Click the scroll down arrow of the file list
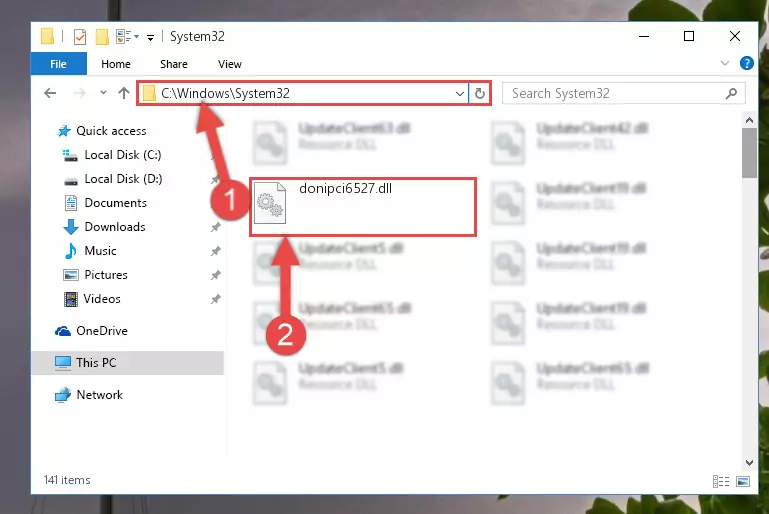 tap(749, 463)
